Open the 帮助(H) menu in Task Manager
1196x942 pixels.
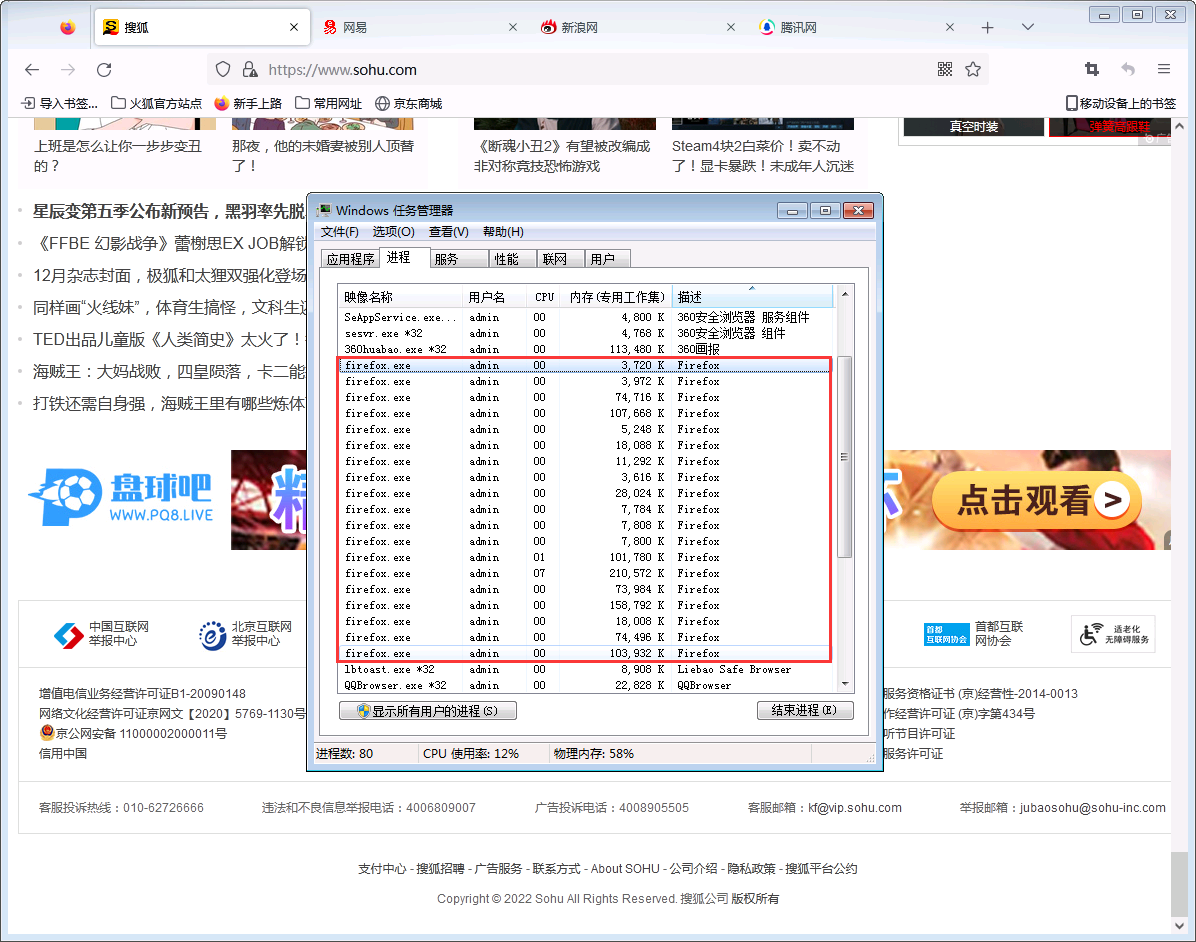coord(503,232)
